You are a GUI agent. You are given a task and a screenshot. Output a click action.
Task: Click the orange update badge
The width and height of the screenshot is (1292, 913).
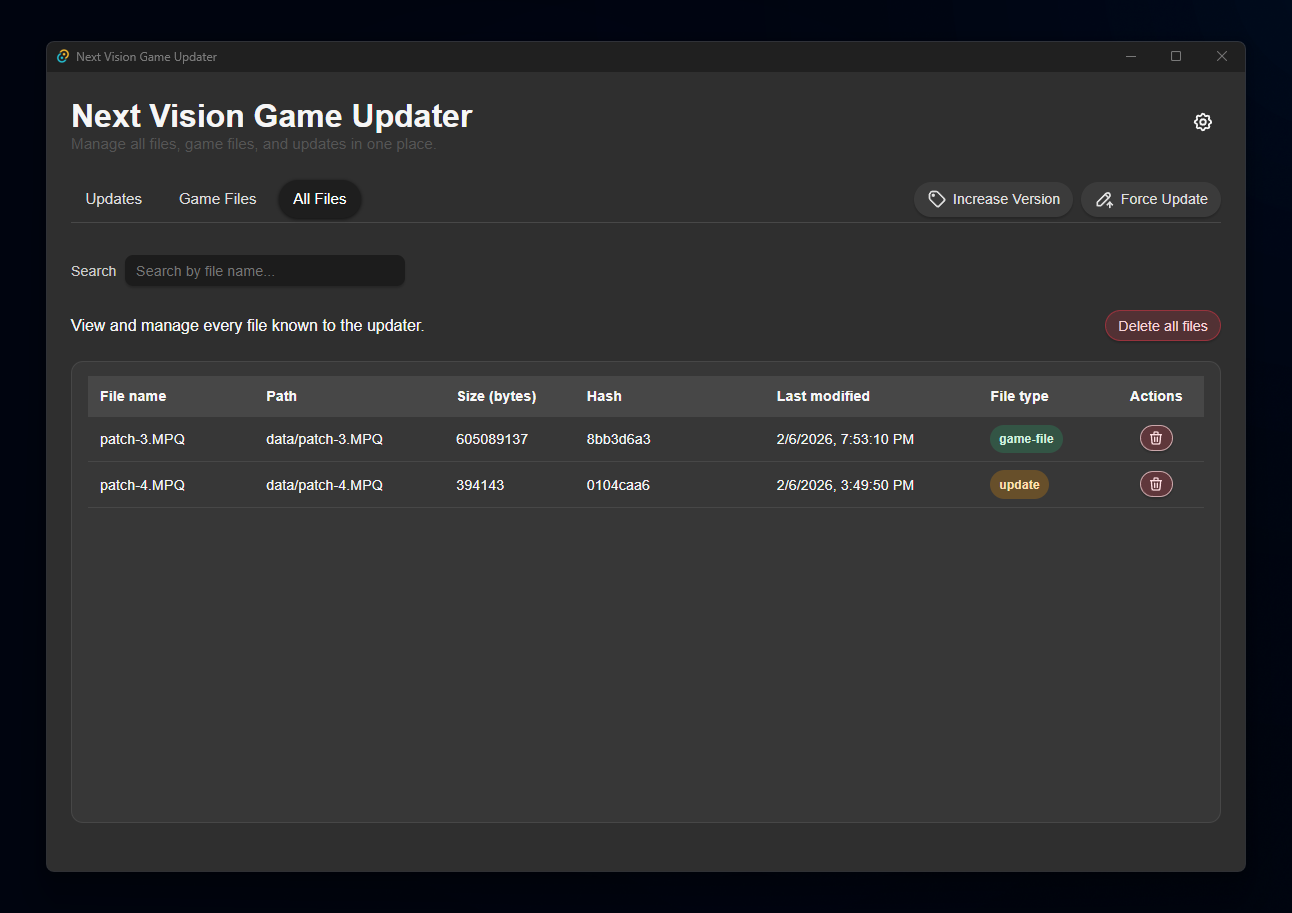point(1019,485)
